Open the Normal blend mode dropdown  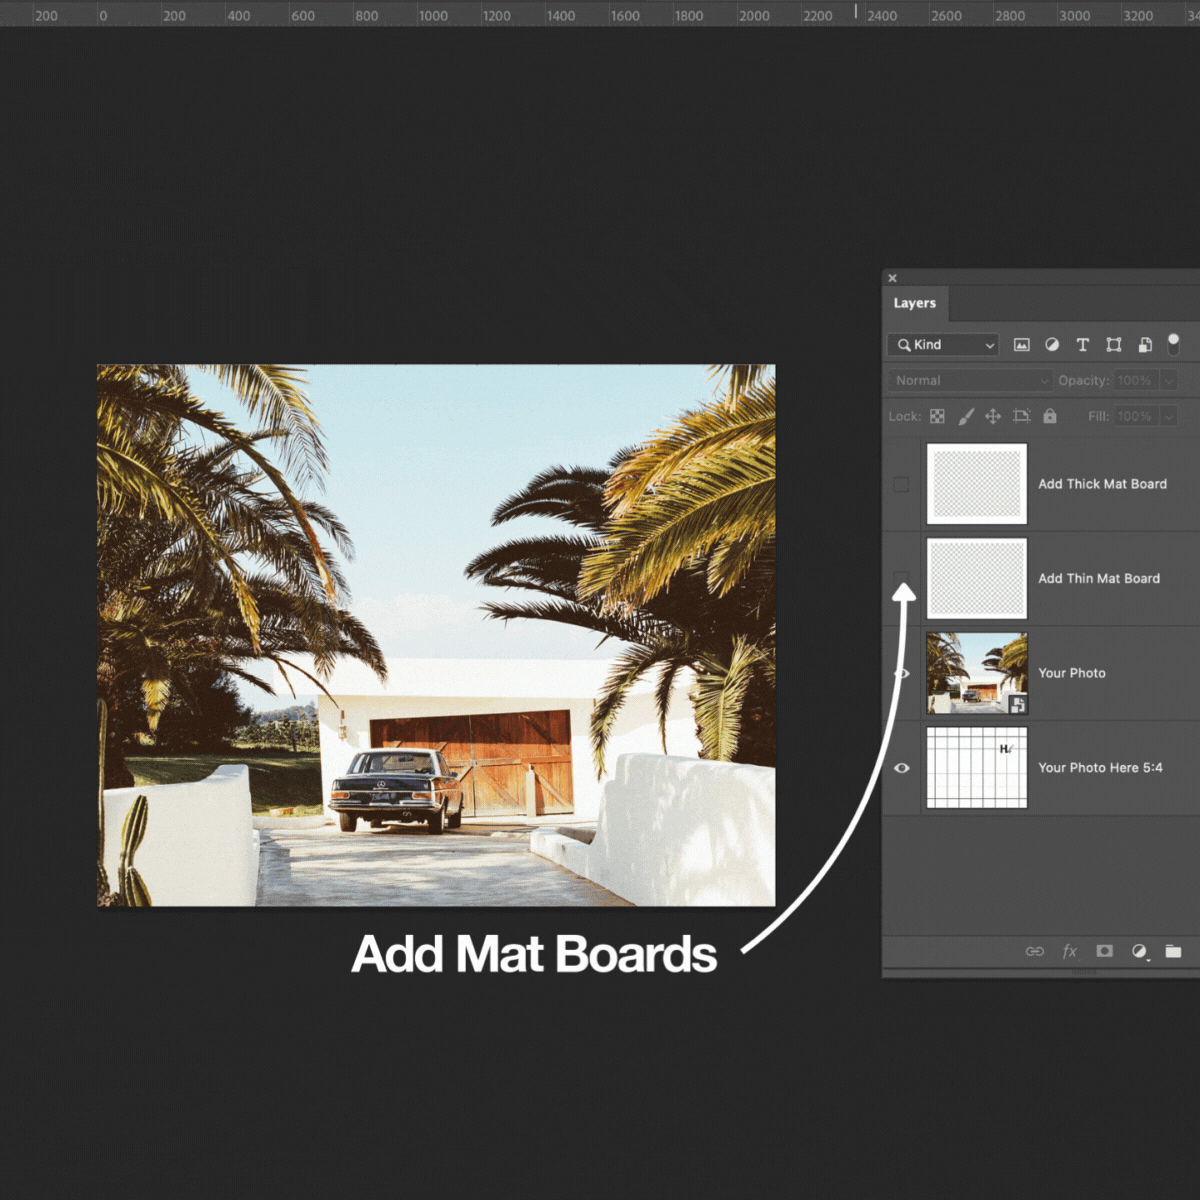point(970,381)
